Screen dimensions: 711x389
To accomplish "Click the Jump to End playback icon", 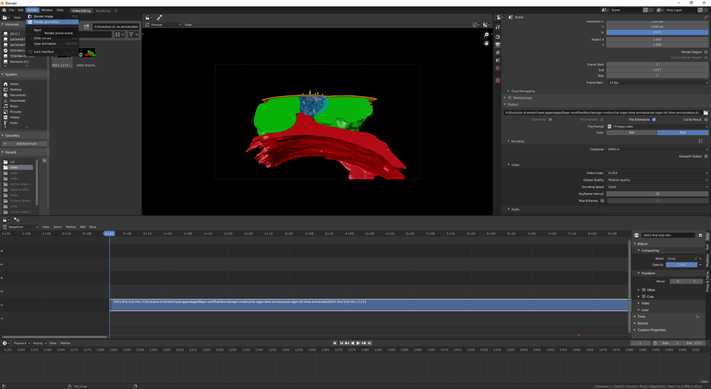I will [369, 343].
